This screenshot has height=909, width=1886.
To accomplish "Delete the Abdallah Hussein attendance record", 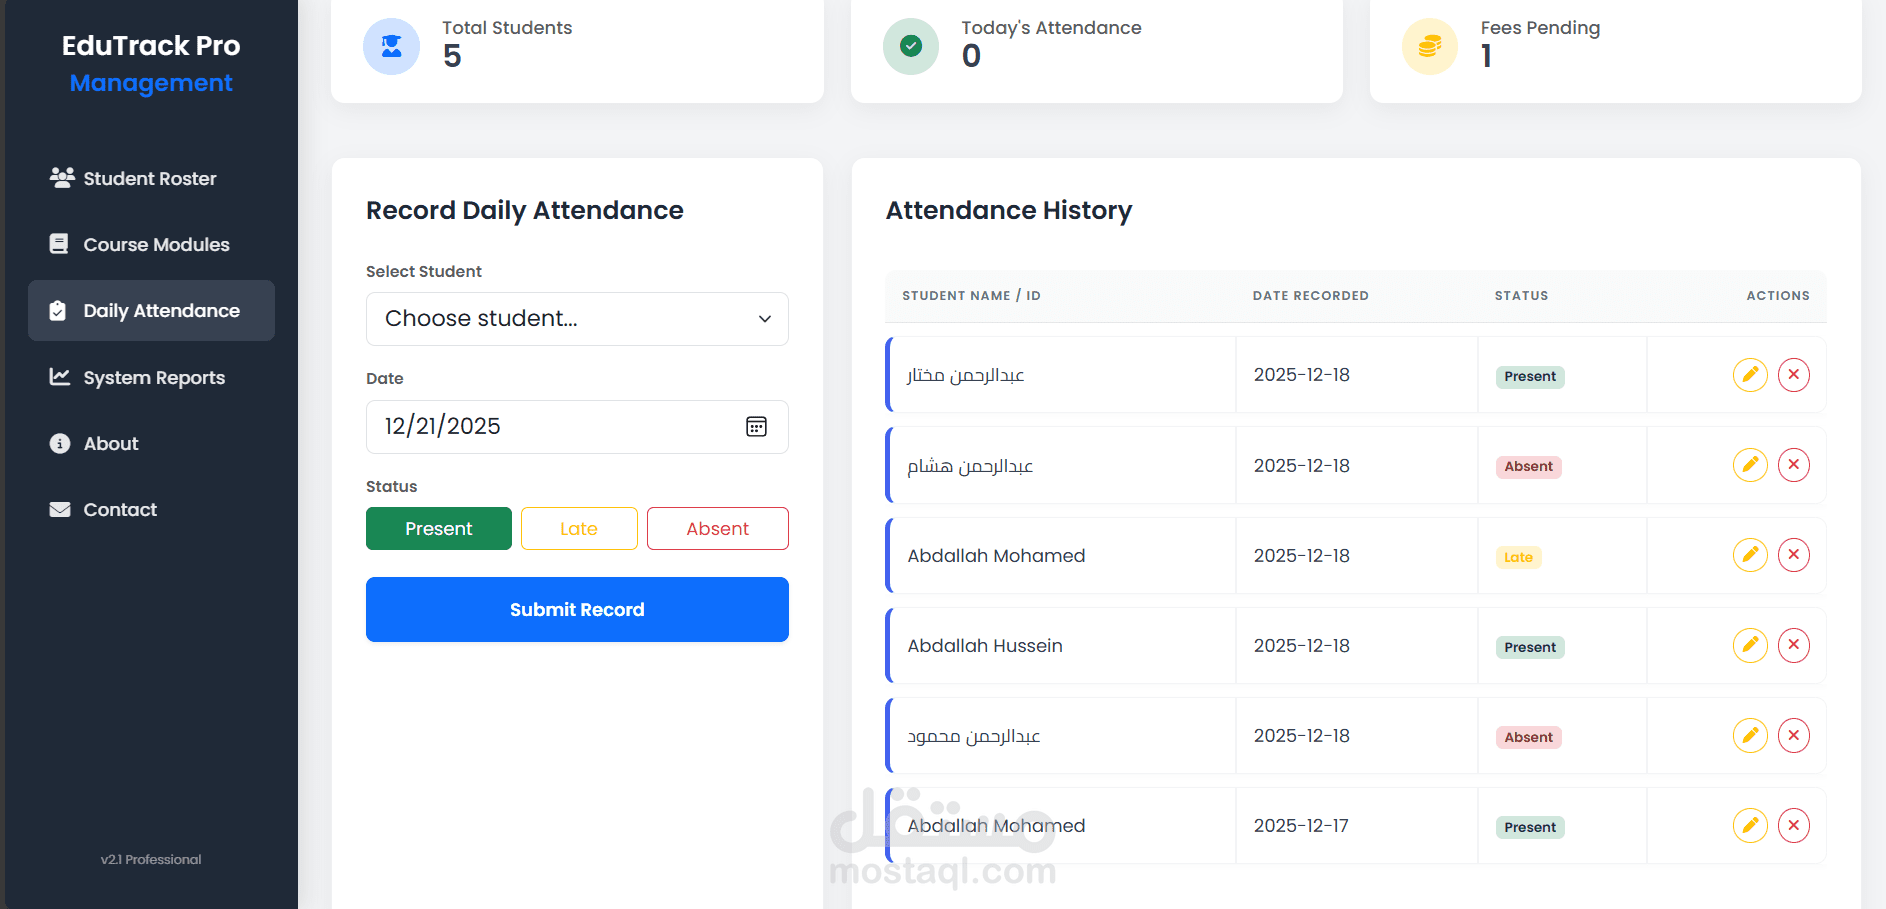I will tap(1794, 645).
